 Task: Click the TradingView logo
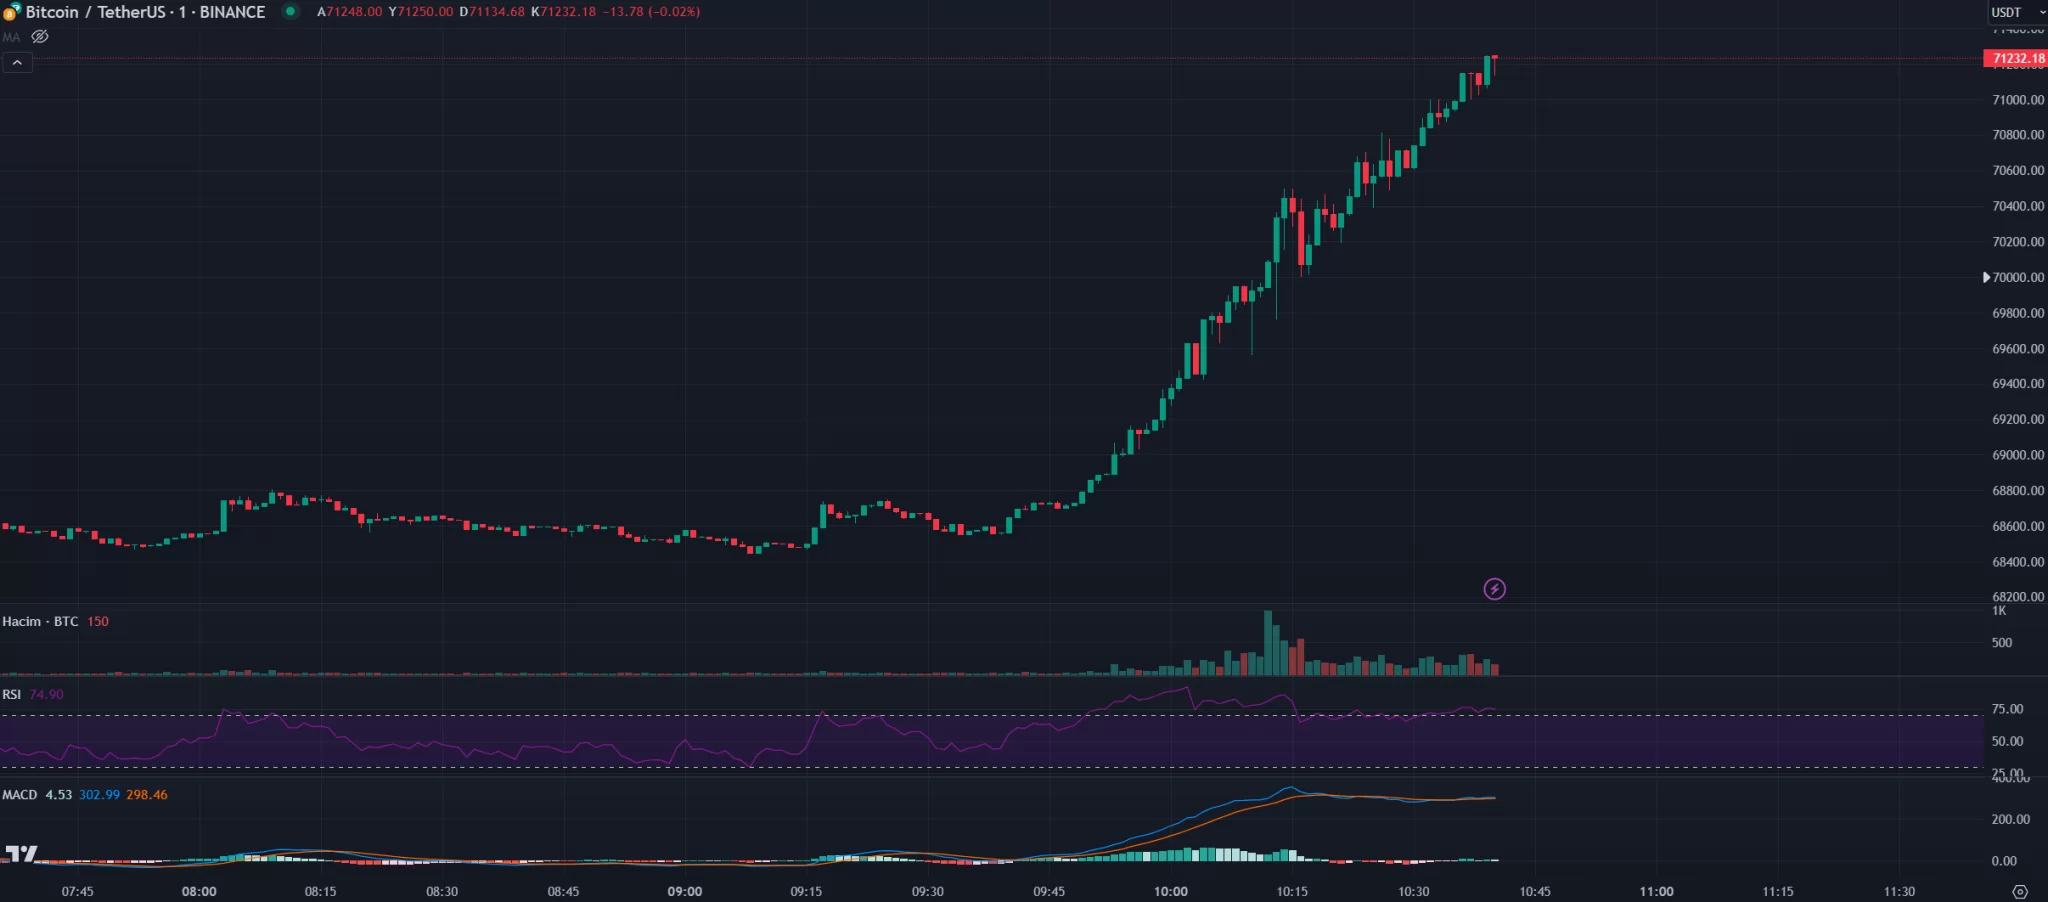click(21, 853)
